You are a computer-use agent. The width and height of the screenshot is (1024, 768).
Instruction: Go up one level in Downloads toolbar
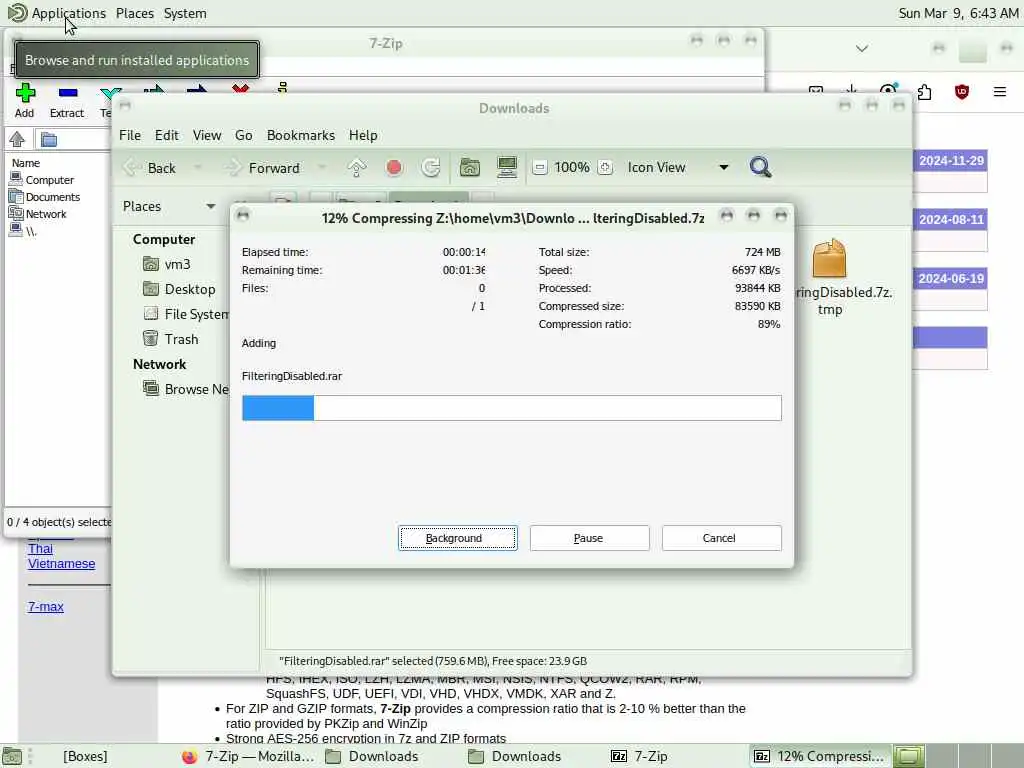[357, 168]
